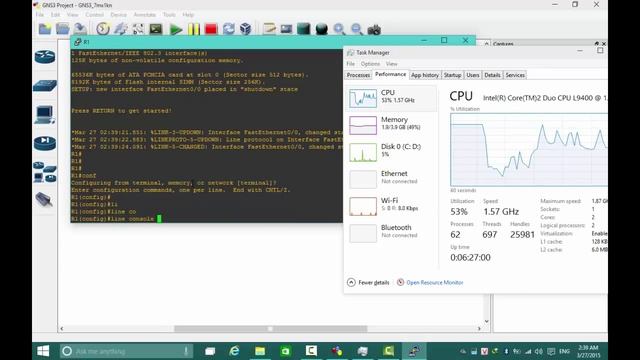Switch to the Details tab
The height and width of the screenshot is (360, 640).
pos(492,75)
